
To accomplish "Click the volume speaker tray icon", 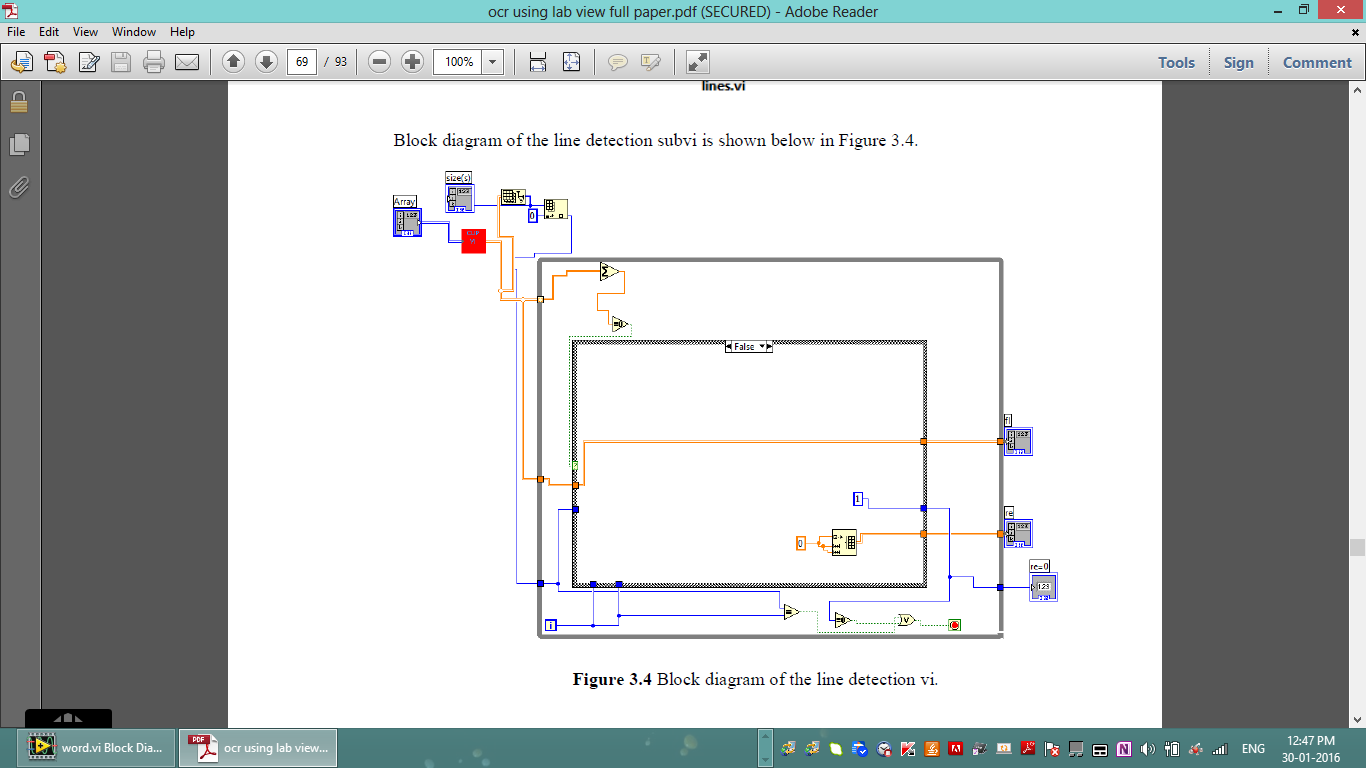I will tap(1148, 749).
